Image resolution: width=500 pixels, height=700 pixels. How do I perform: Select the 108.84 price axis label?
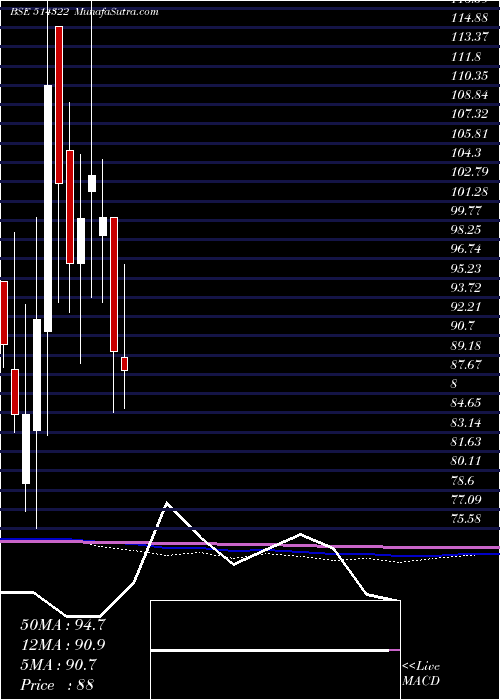tap(469, 95)
